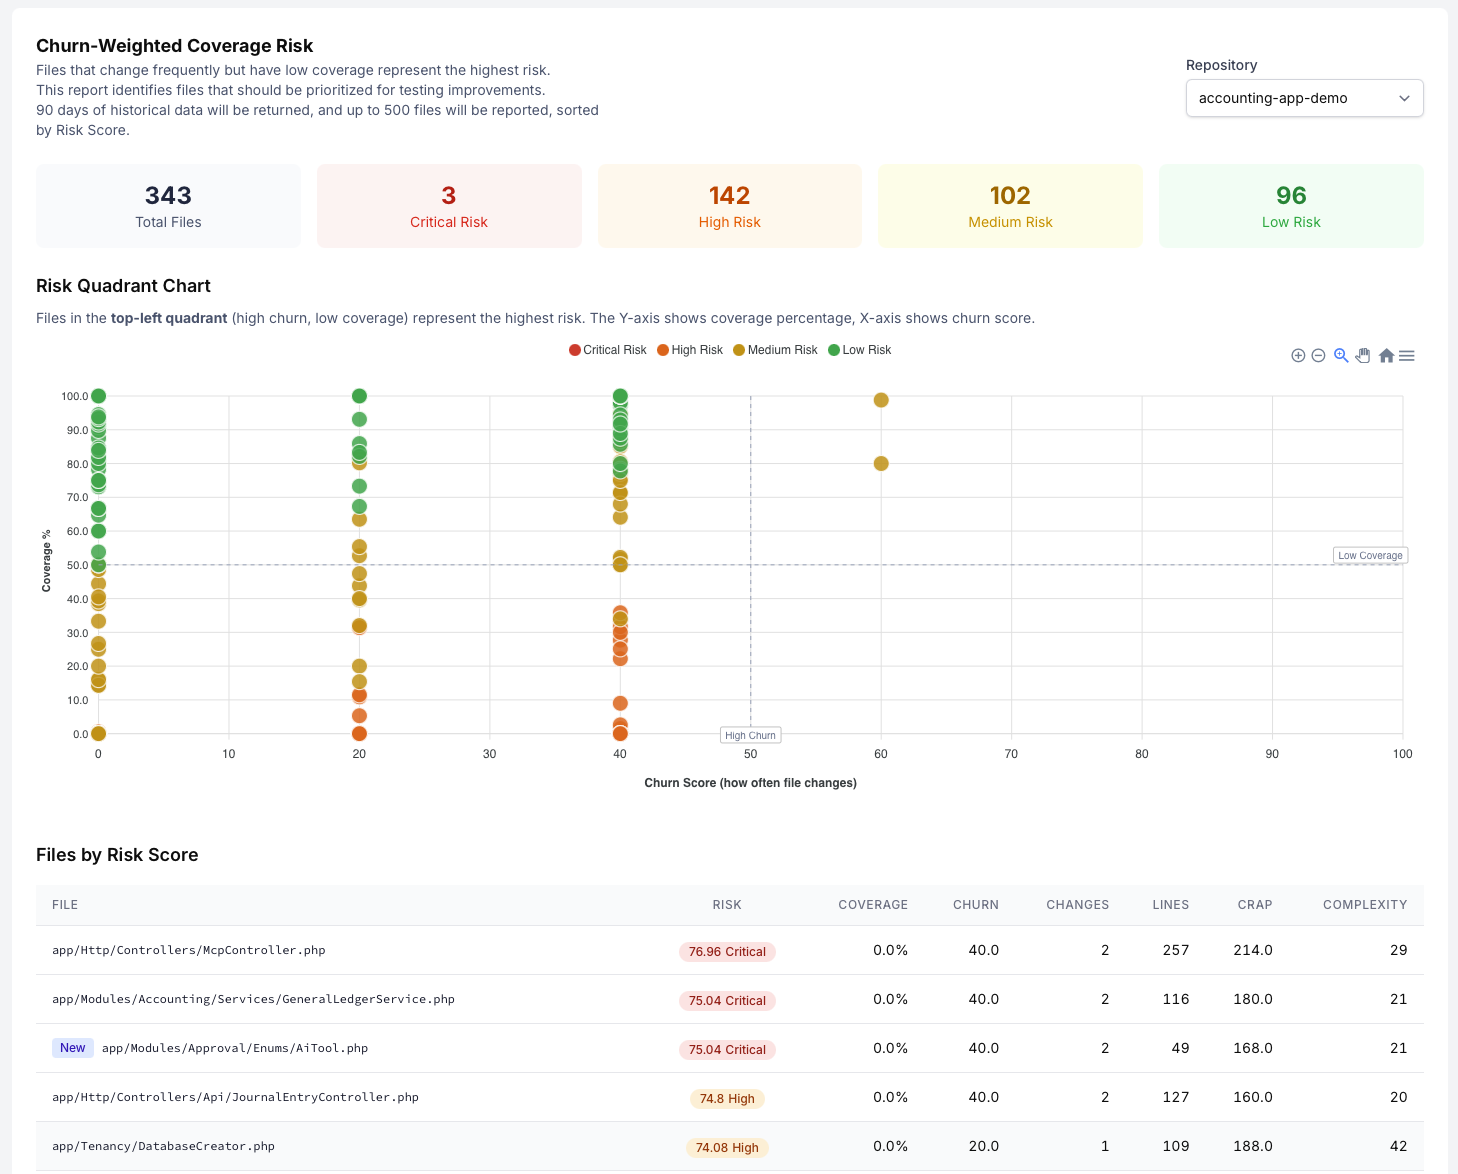
Task: Click the Critical Risk summary card
Action: coord(449,206)
